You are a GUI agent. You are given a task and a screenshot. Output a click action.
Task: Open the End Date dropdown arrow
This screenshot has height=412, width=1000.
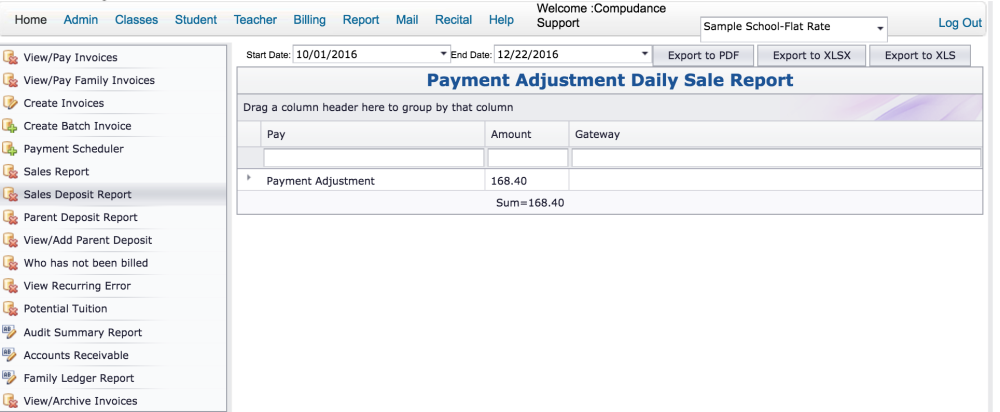point(645,54)
